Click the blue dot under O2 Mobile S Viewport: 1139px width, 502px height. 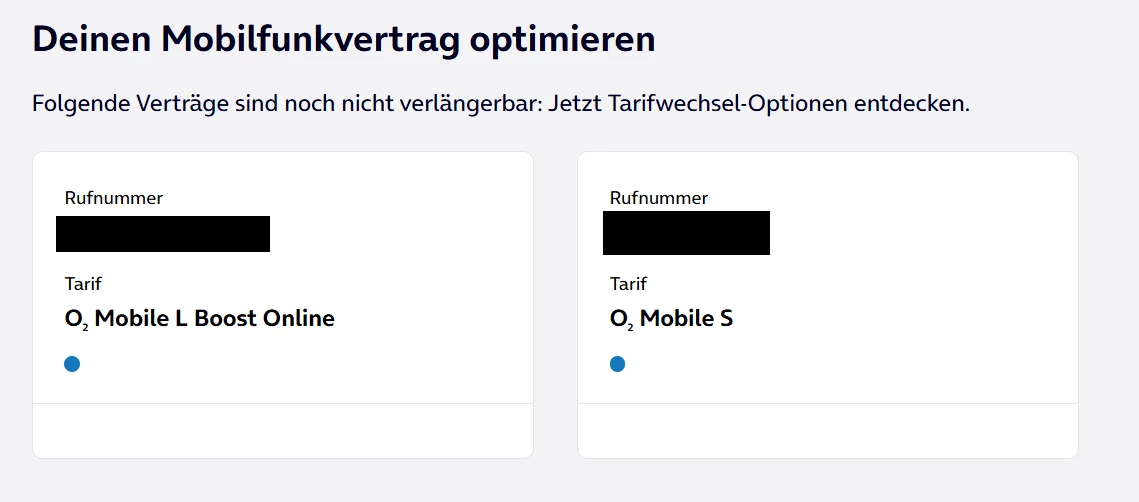tap(617, 364)
